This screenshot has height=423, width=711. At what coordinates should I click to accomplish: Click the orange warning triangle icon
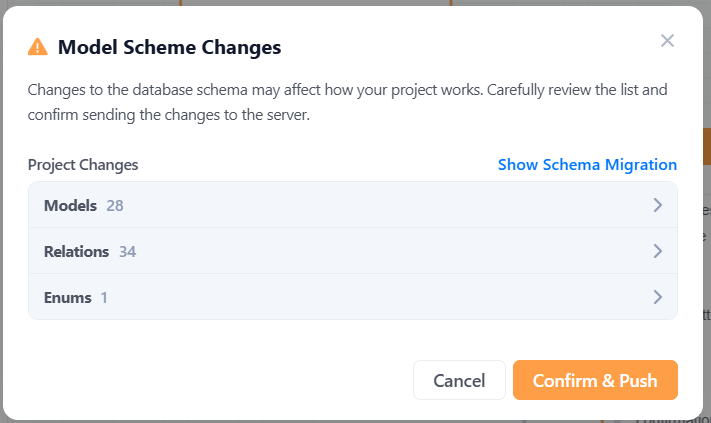pyautogui.click(x=38, y=47)
